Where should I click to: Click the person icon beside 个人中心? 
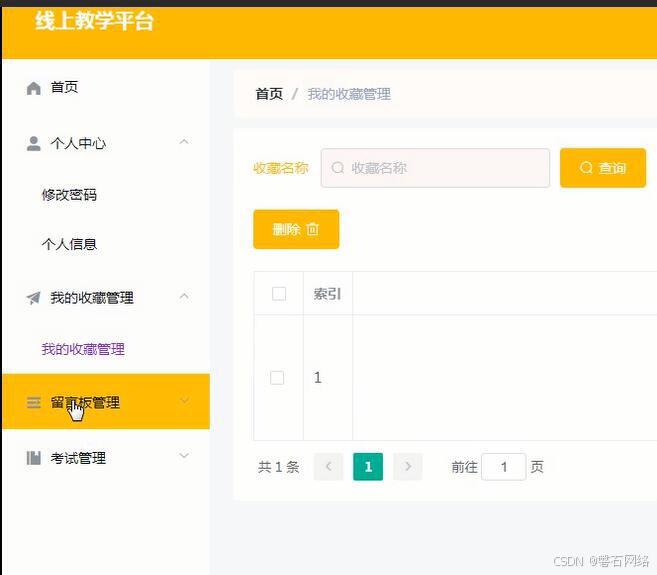coord(34,143)
